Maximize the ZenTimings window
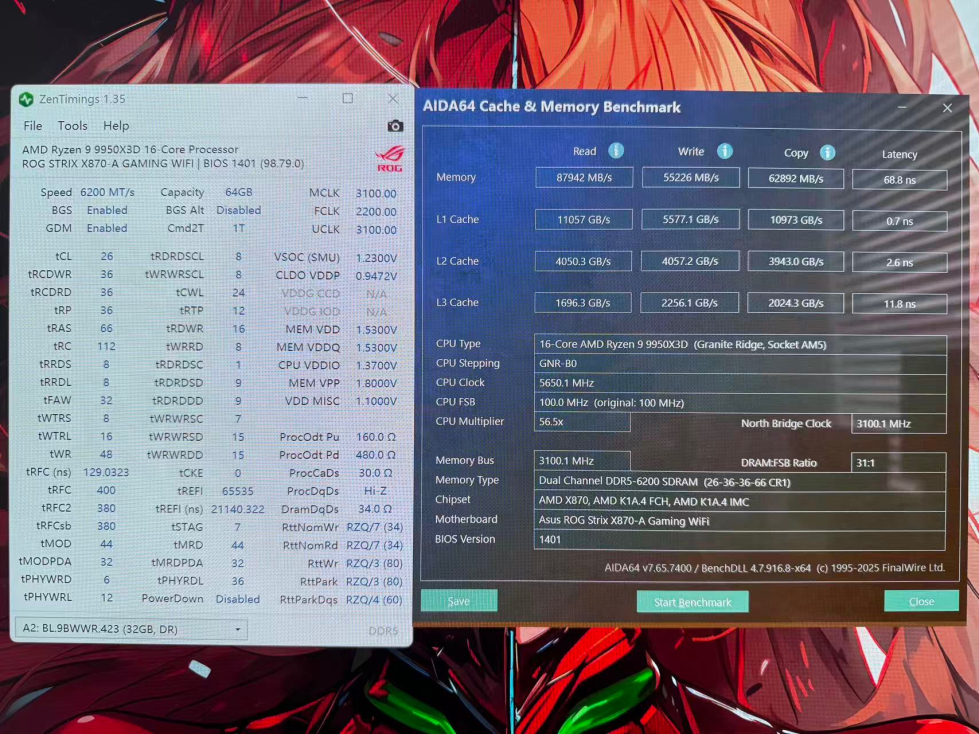 [348, 98]
